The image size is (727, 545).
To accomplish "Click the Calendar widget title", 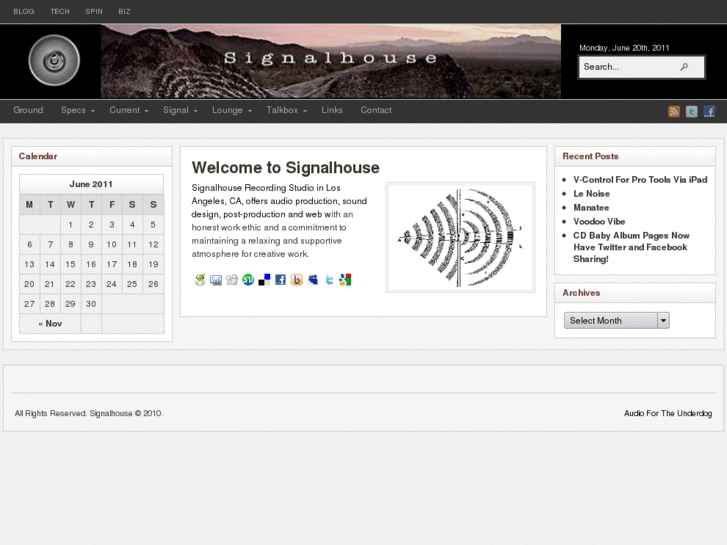I will [38, 156].
